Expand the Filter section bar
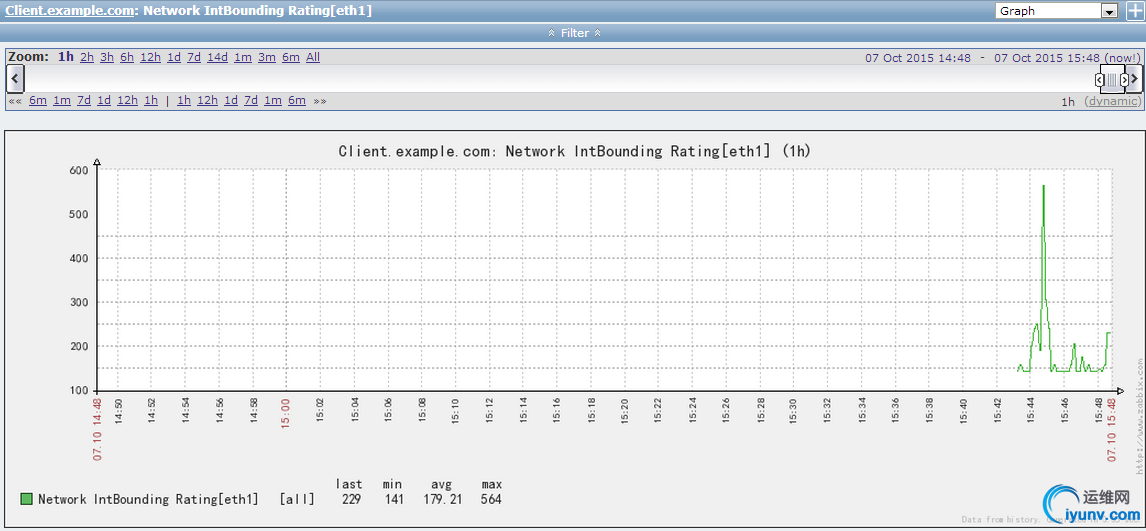Viewport: 1146px width, 531px height. tap(574, 33)
